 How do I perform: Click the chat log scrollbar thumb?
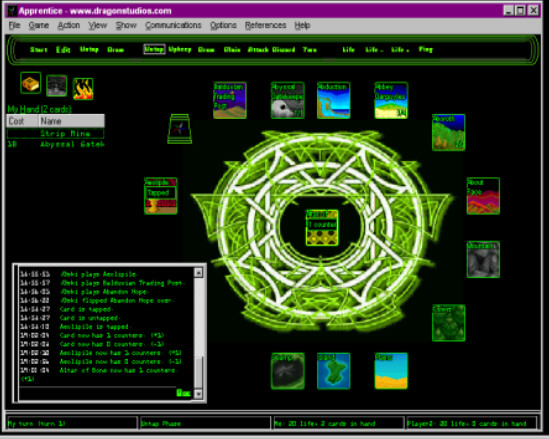198,372
